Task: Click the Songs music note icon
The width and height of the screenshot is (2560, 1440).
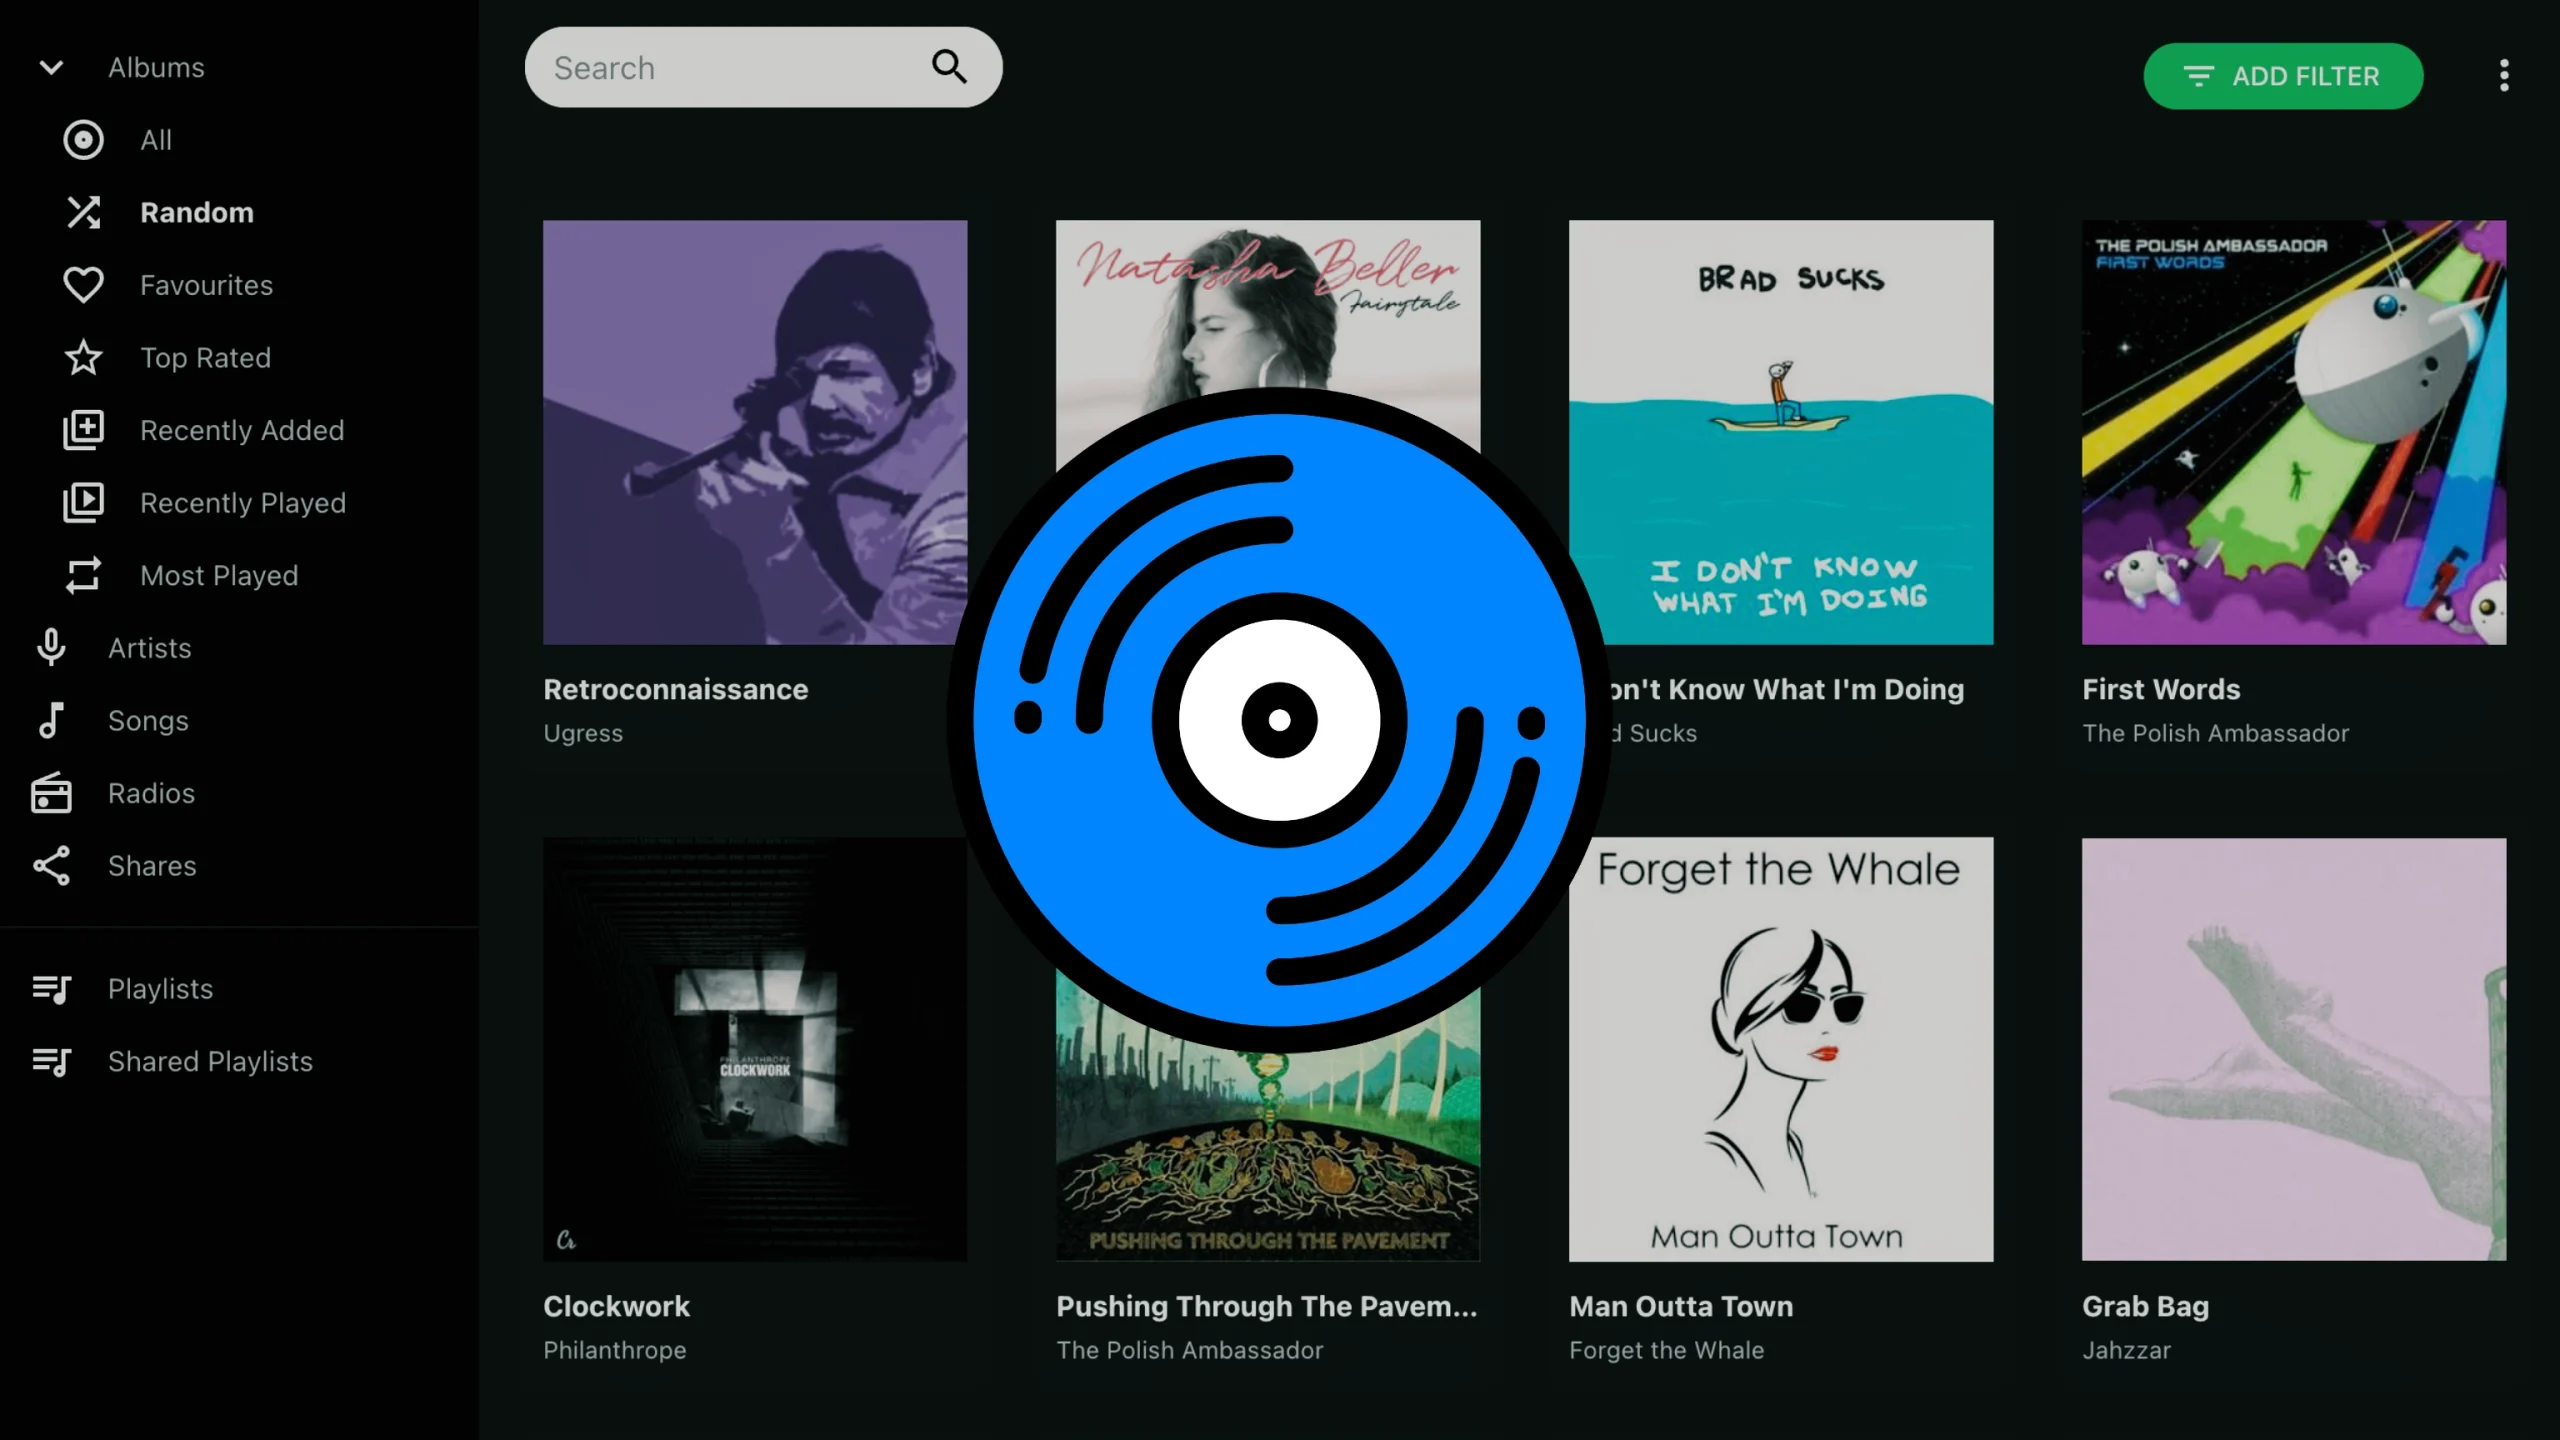Action: [x=51, y=721]
